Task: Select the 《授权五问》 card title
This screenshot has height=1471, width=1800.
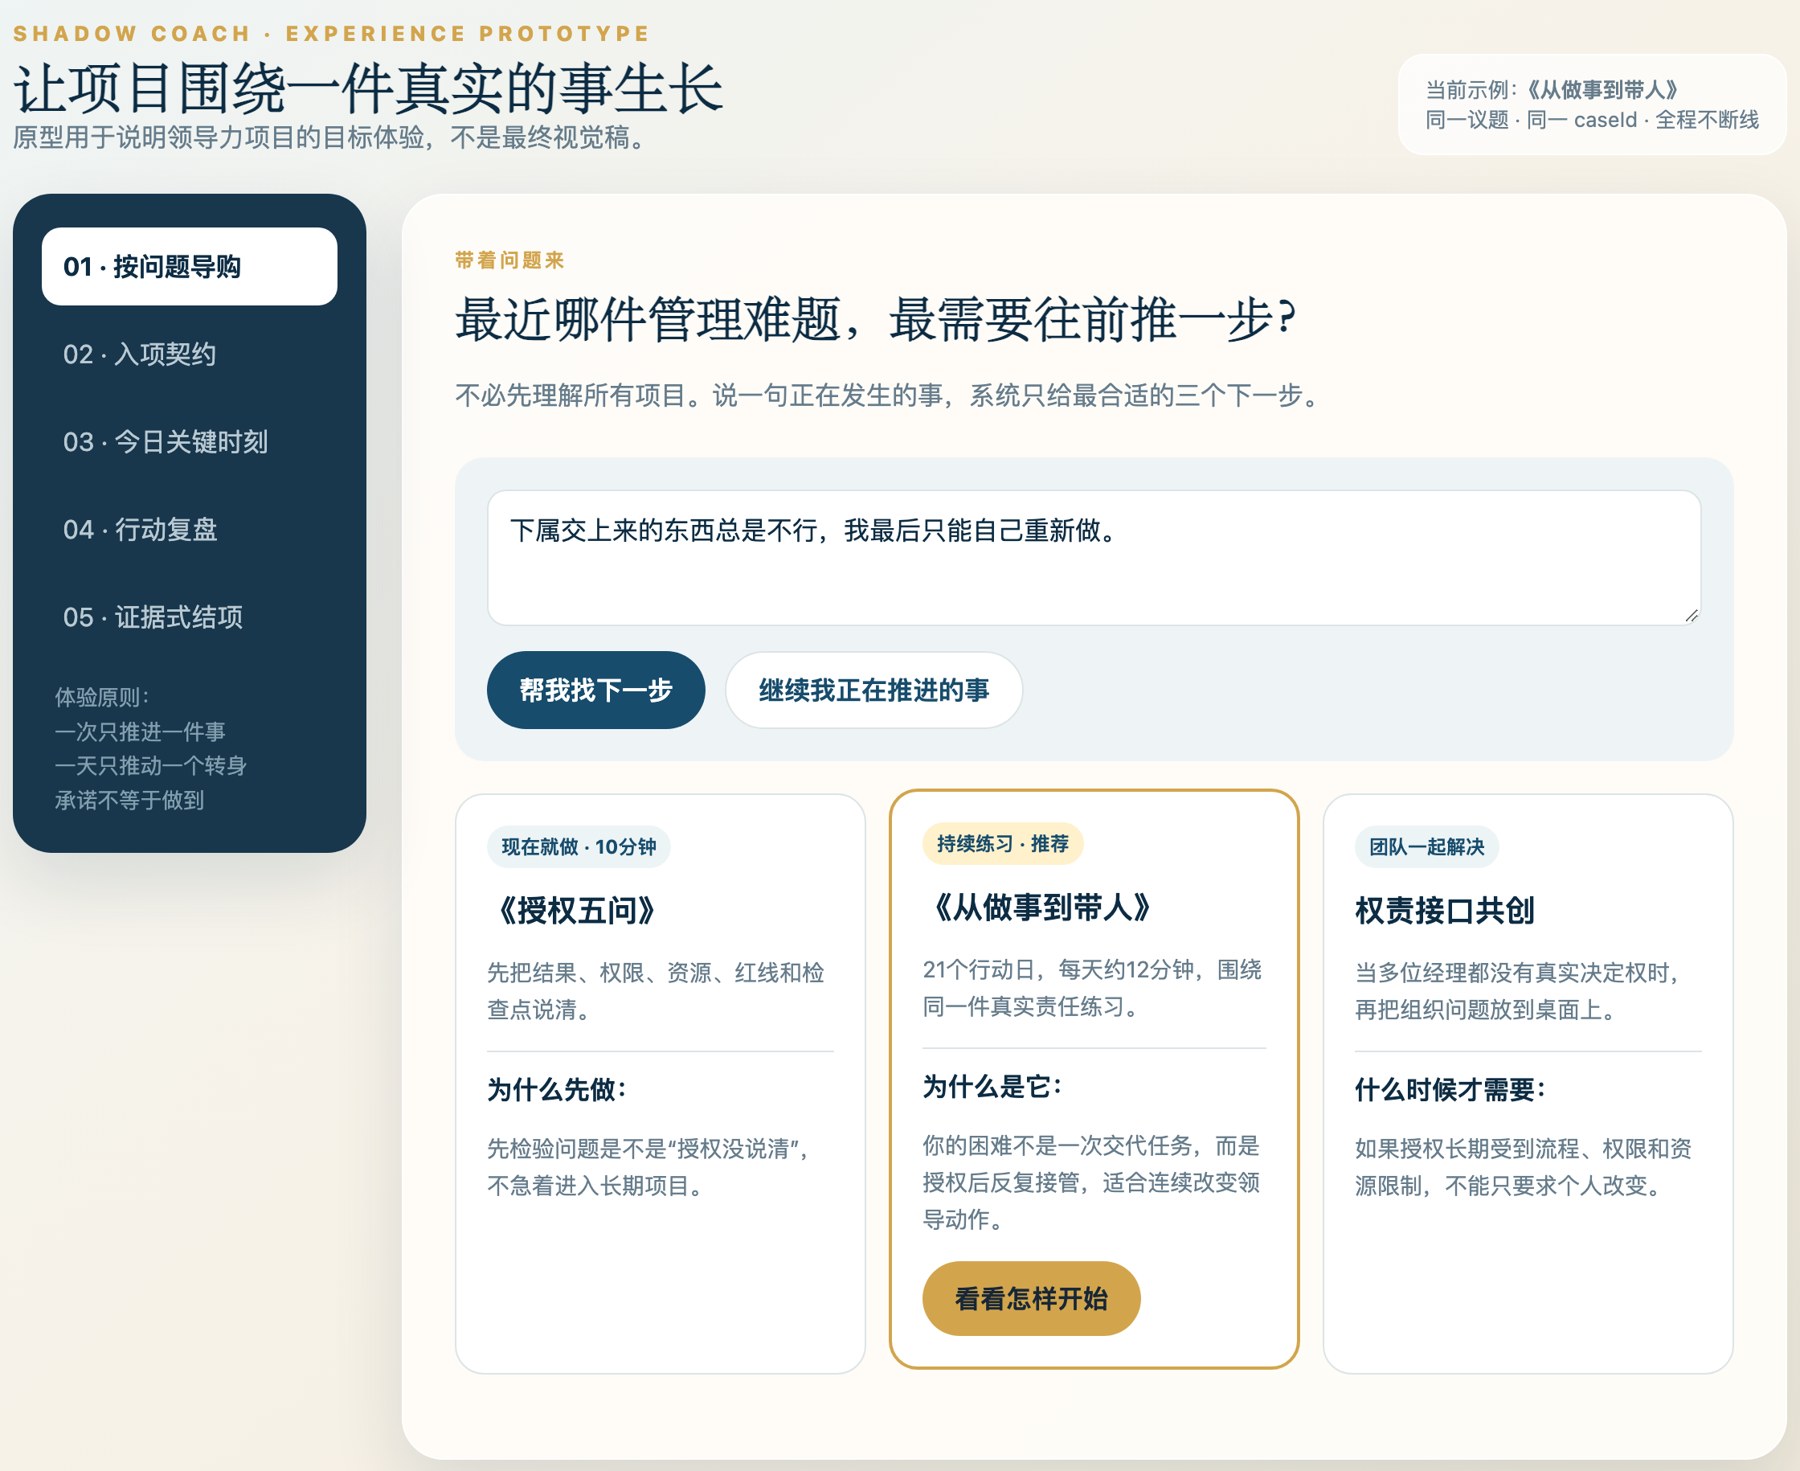Action: tap(577, 910)
